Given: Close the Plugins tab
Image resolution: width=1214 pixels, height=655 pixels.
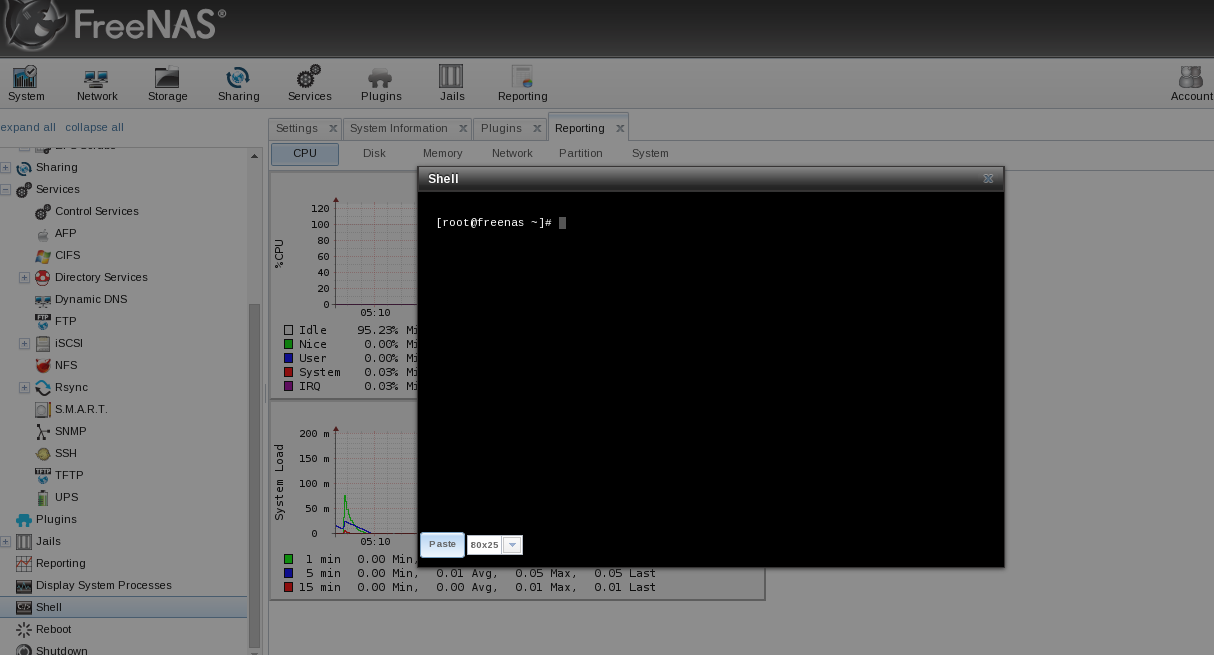Looking at the screenshot, I should (x=538, y=128).
